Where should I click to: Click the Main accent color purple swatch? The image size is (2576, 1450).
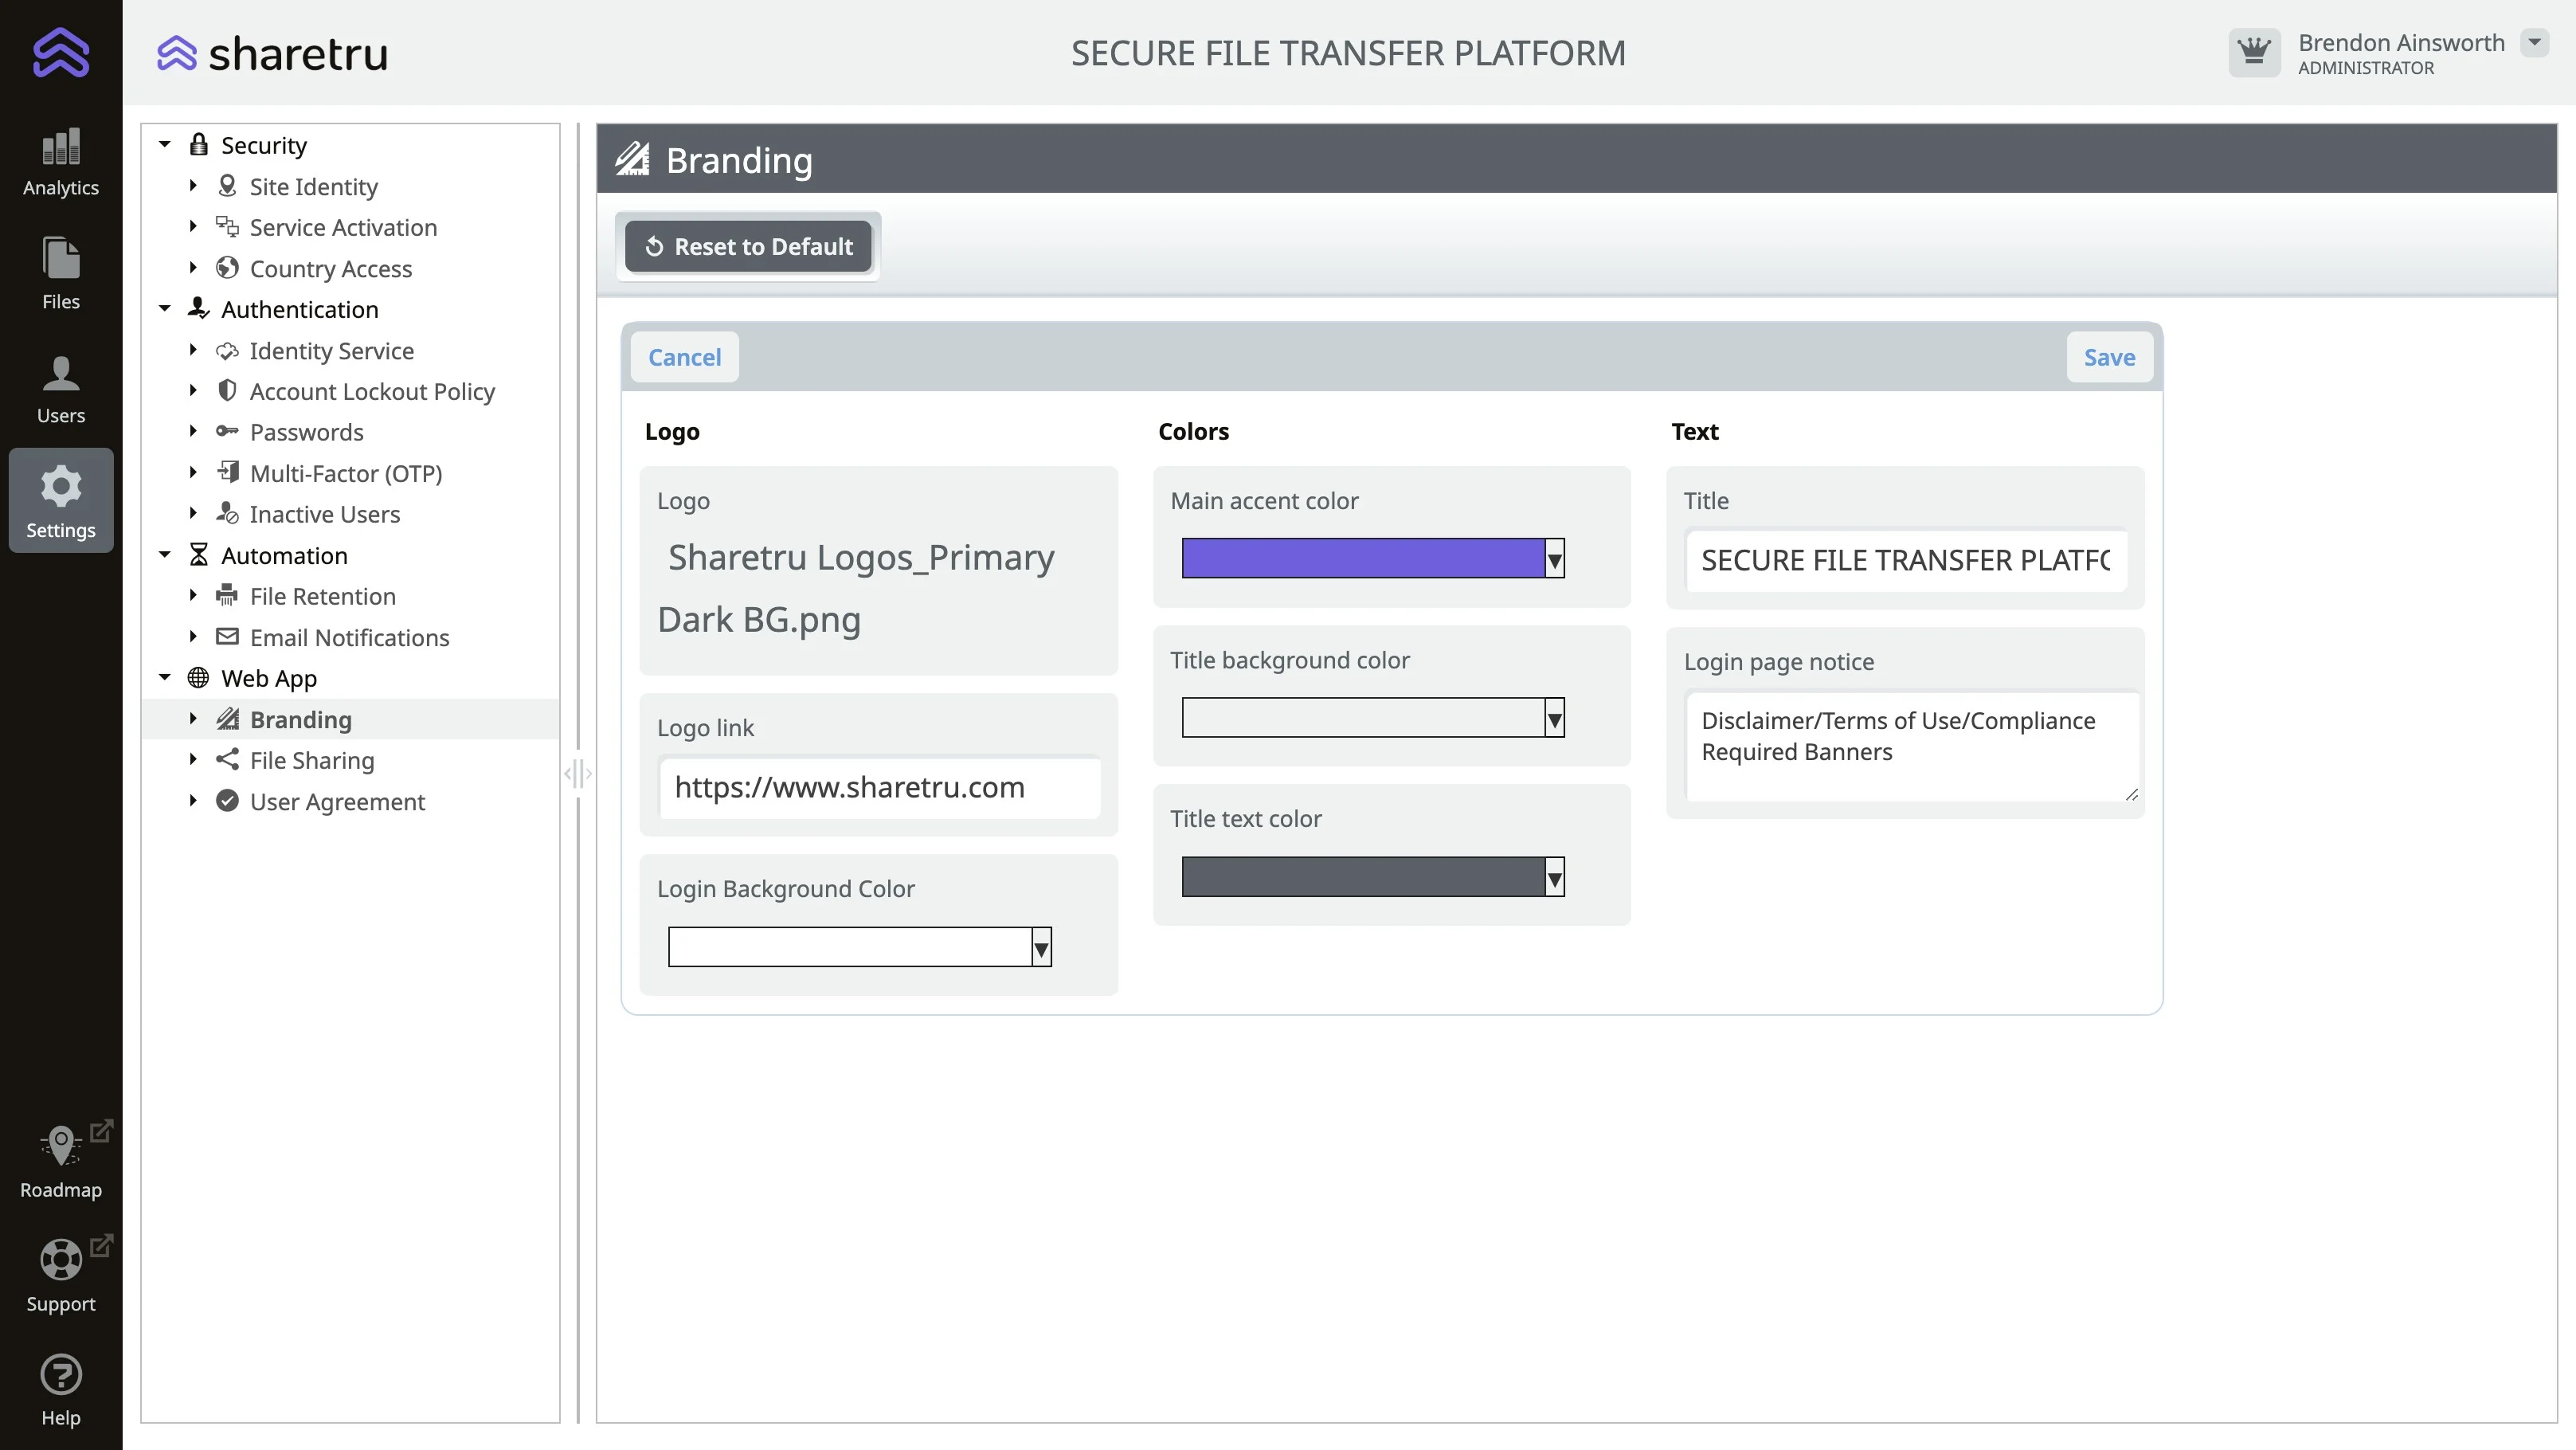(x=1362, y=558)
